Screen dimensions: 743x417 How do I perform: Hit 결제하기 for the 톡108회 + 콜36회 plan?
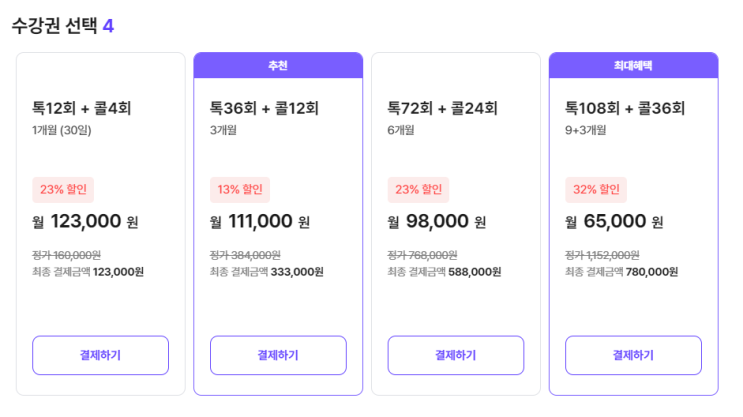click(x=633, y=355)
